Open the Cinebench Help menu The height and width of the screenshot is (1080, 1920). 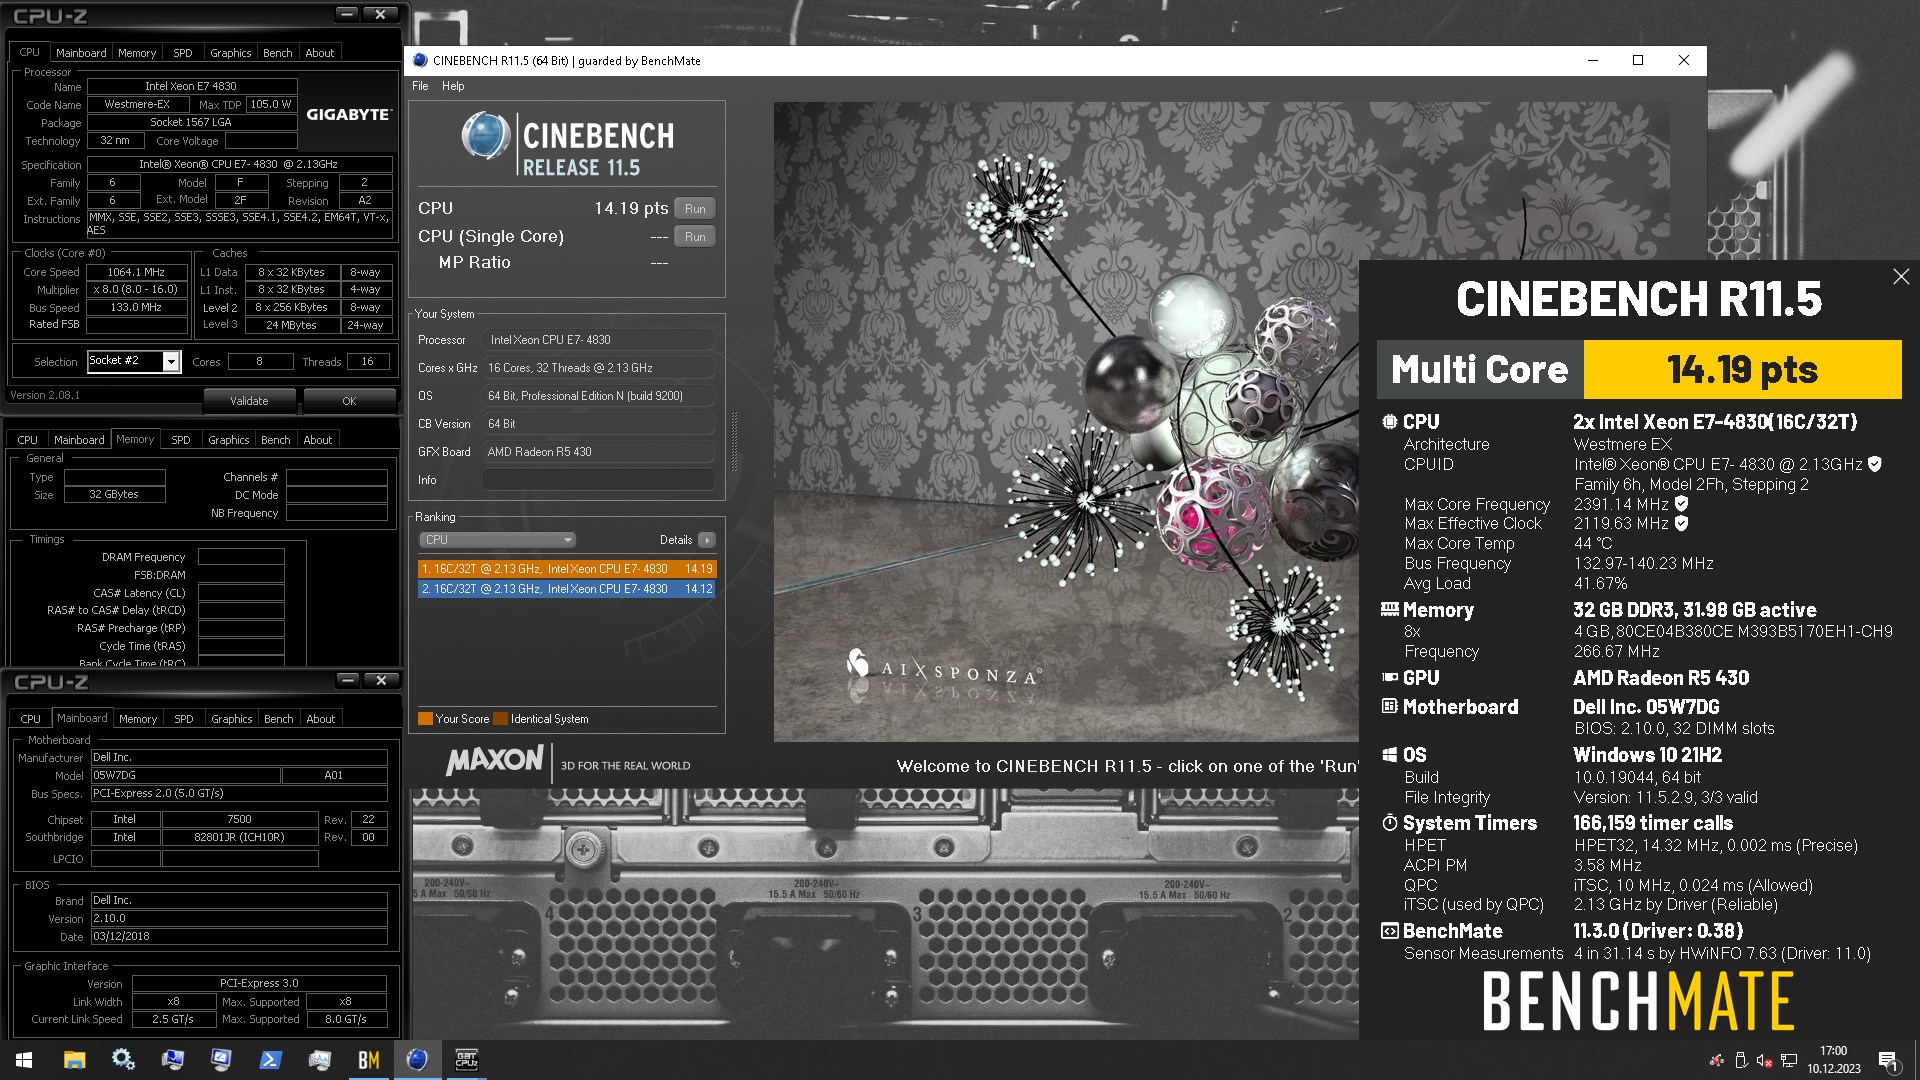click(x=453, y=86)
